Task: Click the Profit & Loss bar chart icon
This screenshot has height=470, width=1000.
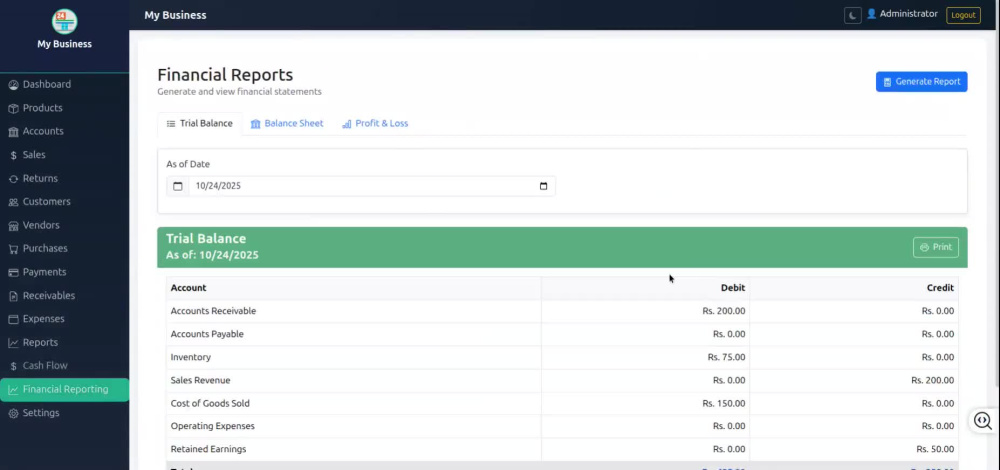Action: 347,124
